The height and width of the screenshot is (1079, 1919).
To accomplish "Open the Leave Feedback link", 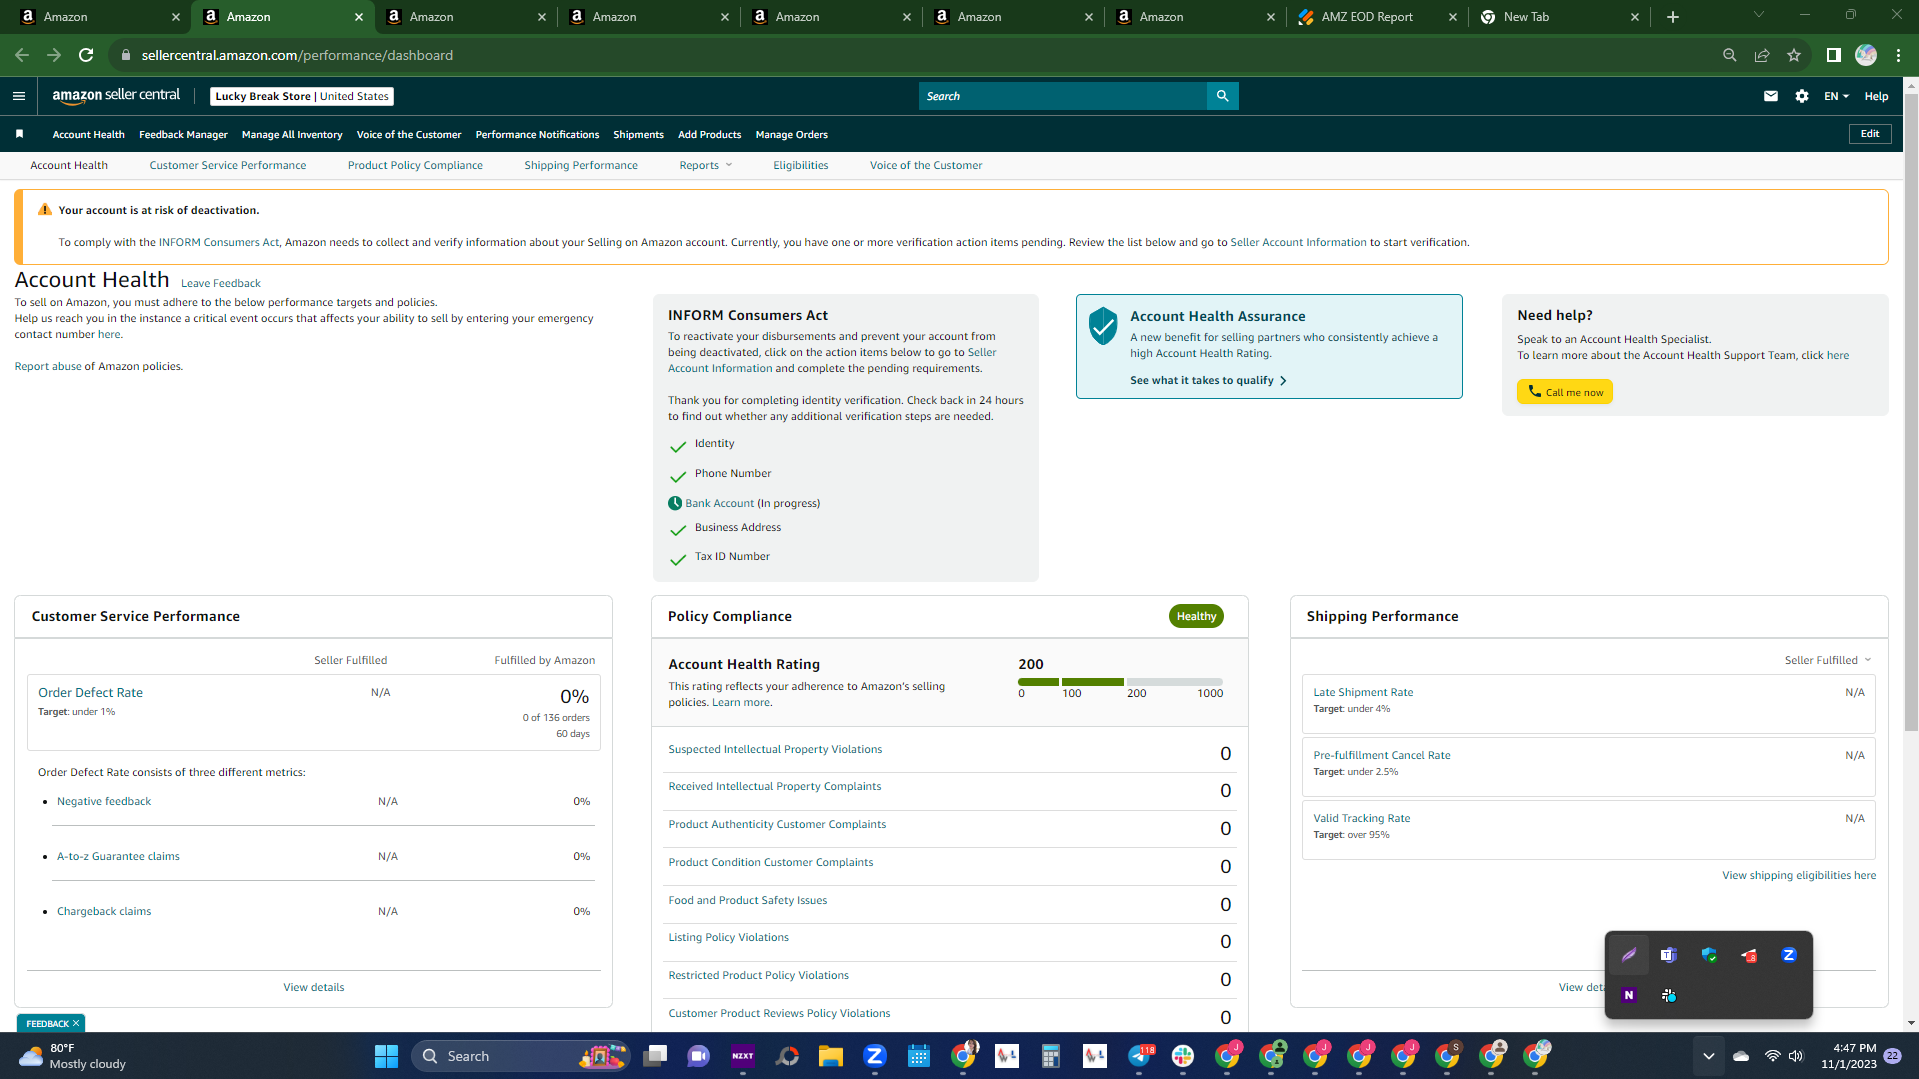I will coord(220,283).
